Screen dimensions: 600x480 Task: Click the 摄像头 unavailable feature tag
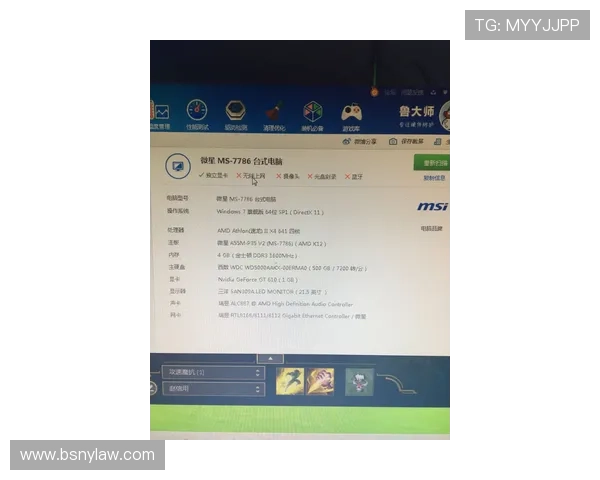click(288, 176)
